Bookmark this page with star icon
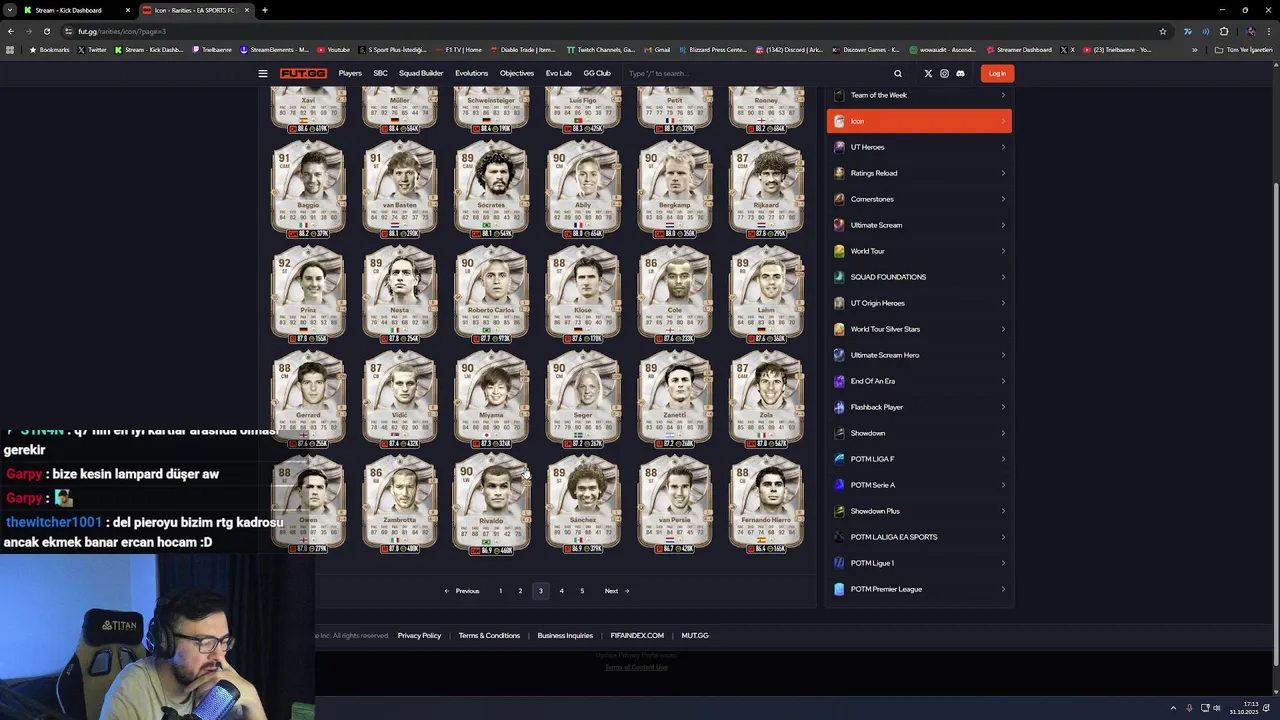 pos(1162,31)
